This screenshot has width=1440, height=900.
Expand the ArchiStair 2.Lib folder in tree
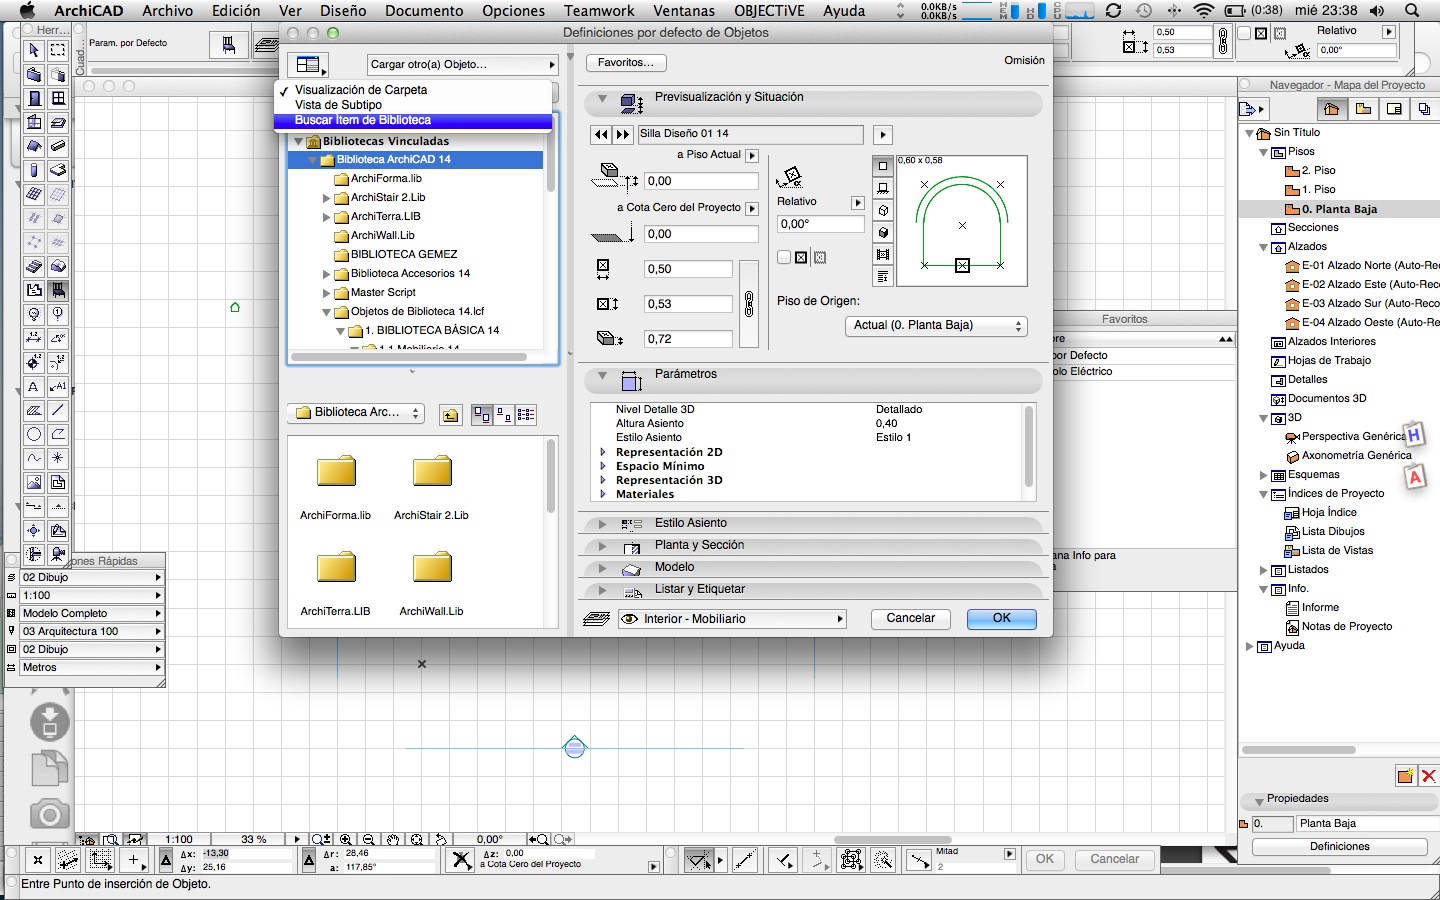[x=327, y=198]
